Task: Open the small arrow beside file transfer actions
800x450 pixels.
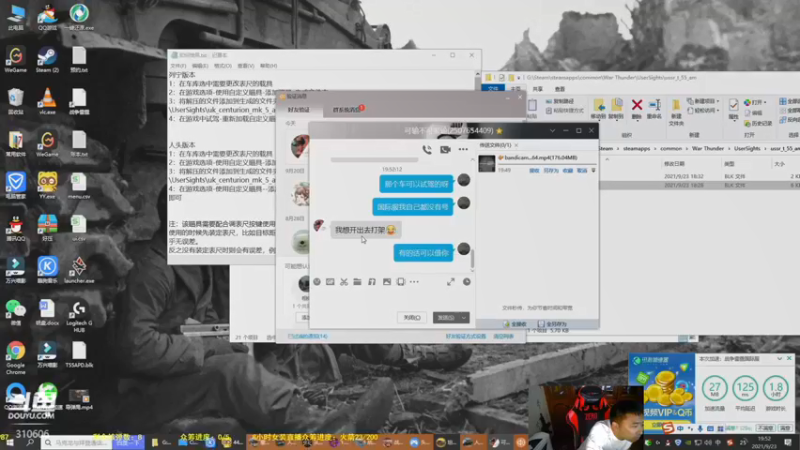Action: pos(593,170)
